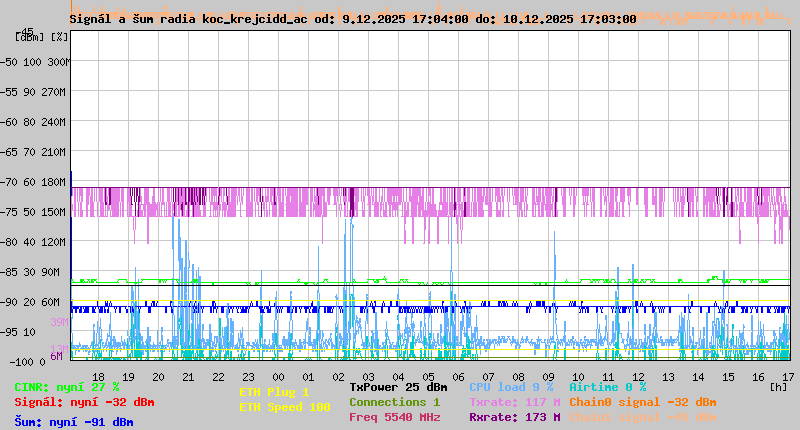Click the -70 dBm label on left axis
Screen dimensions: 800x430
pyautogui.click(x=20, y=182)
